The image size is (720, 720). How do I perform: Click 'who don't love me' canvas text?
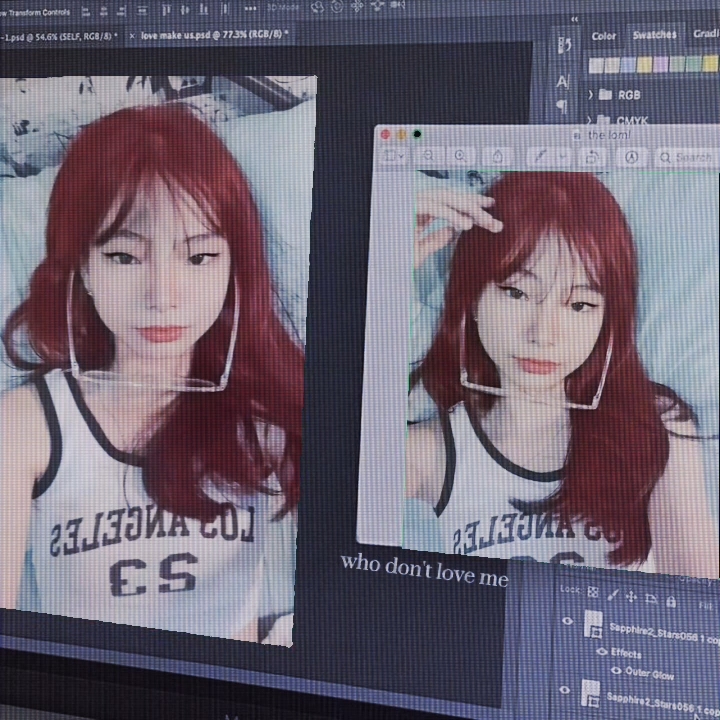click(x=424, y=570)
